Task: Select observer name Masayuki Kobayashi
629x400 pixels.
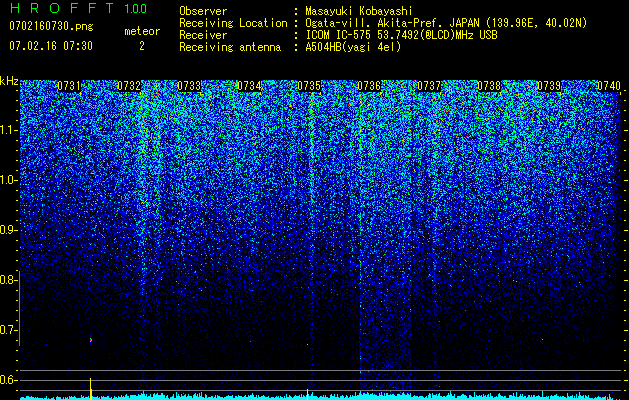Action: point(359,12)
